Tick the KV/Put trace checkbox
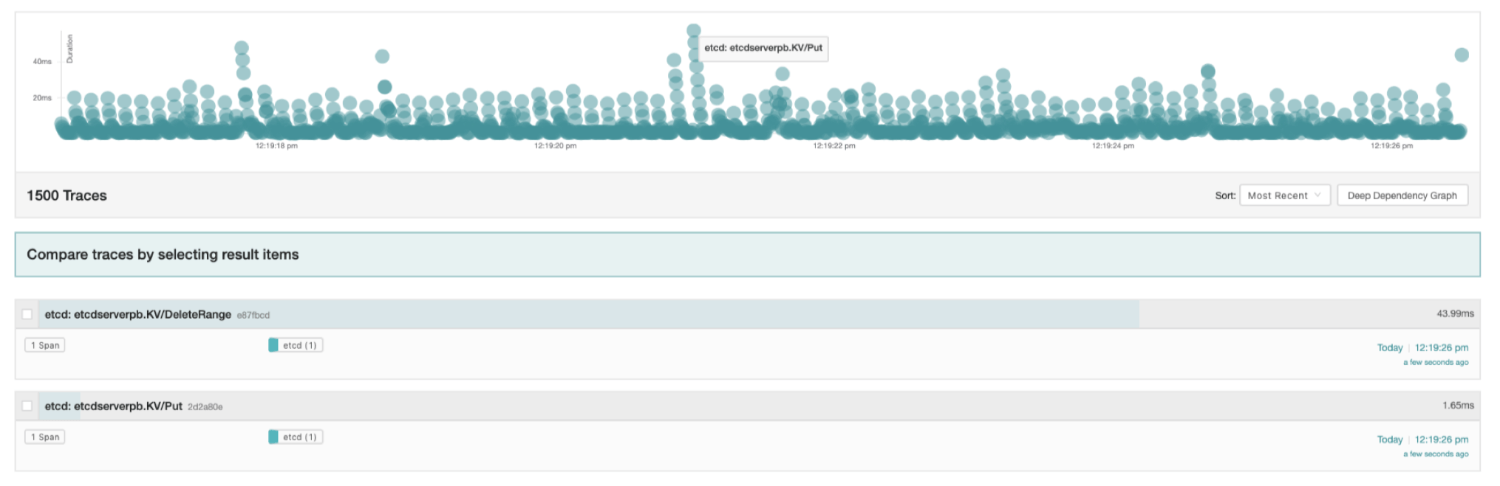This screenshot has height=486, width=1500. coord(27,406)
